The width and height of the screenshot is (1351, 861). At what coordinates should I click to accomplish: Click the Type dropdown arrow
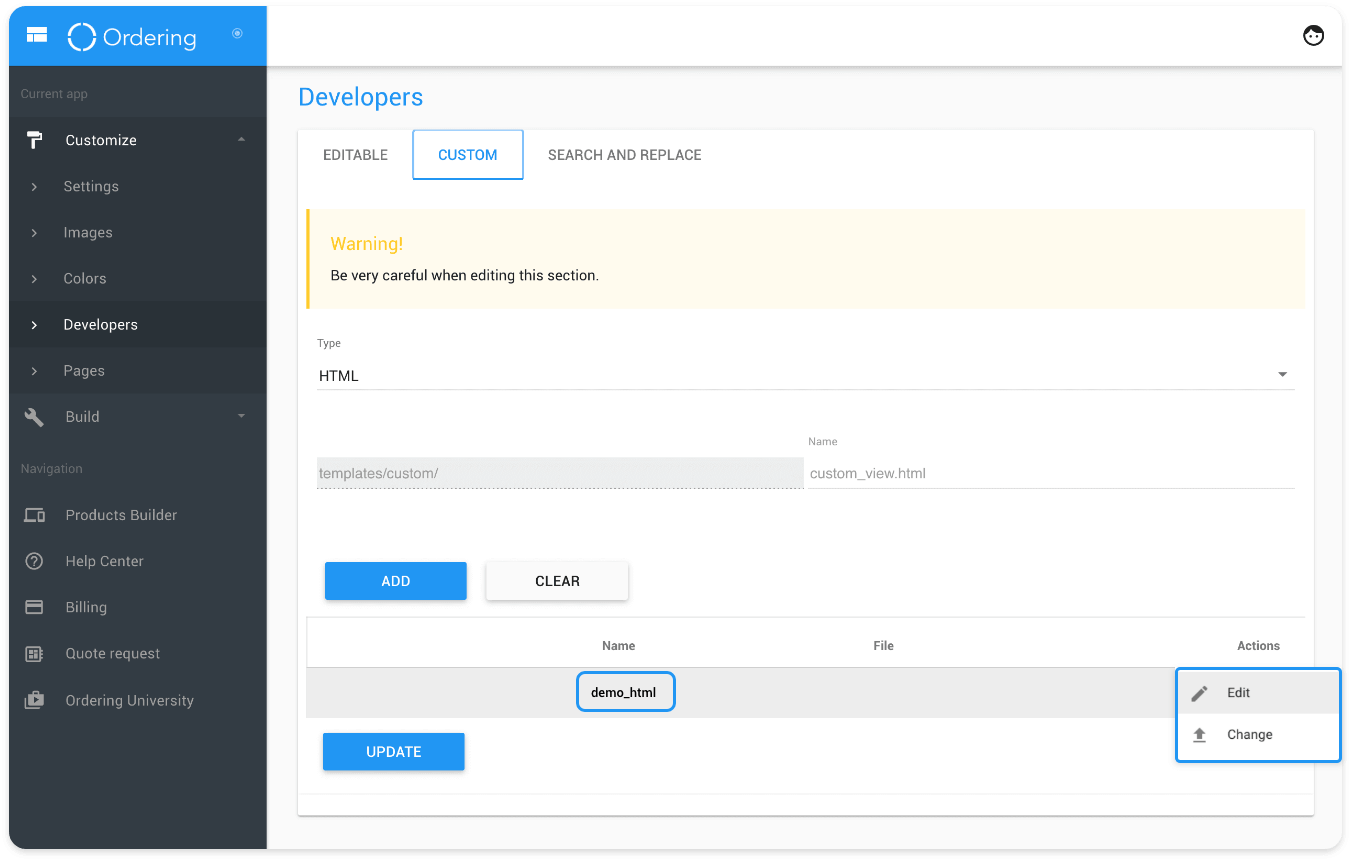coord(1282,375)
